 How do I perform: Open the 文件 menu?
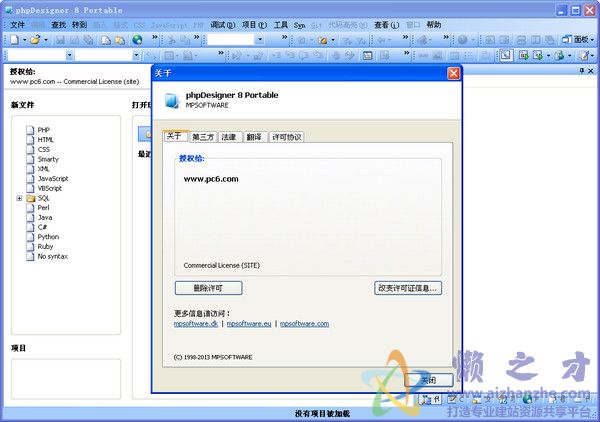tap(18, 25)
